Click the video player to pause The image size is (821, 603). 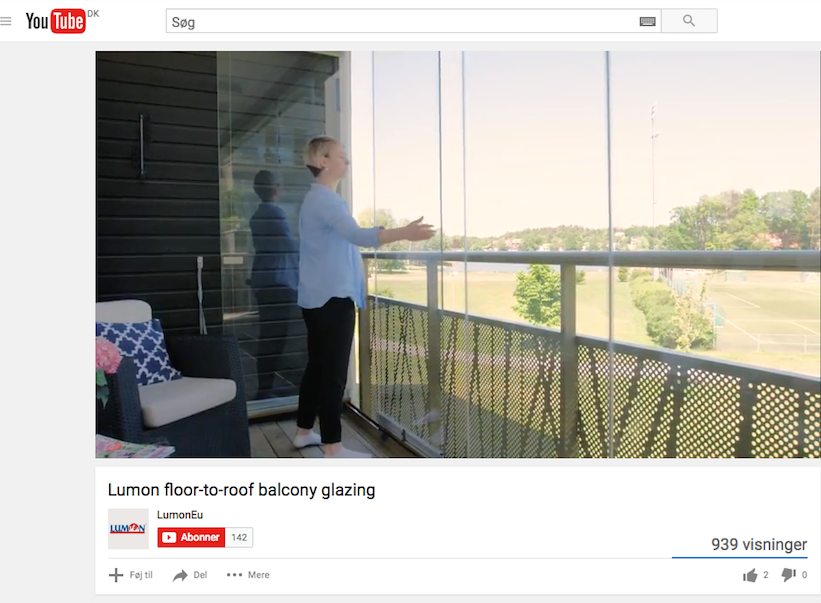click(x=458, y=254)
